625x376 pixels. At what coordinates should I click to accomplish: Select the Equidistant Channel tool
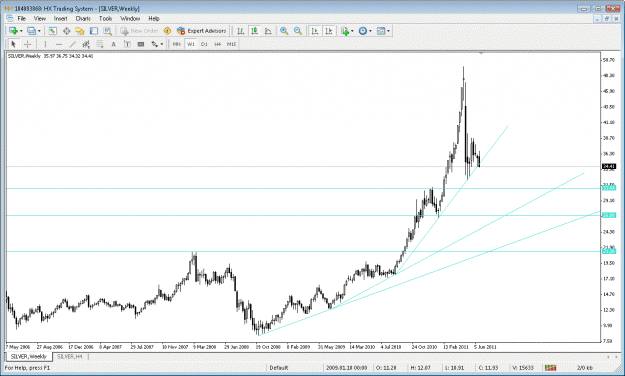click(x=86, y=44)
